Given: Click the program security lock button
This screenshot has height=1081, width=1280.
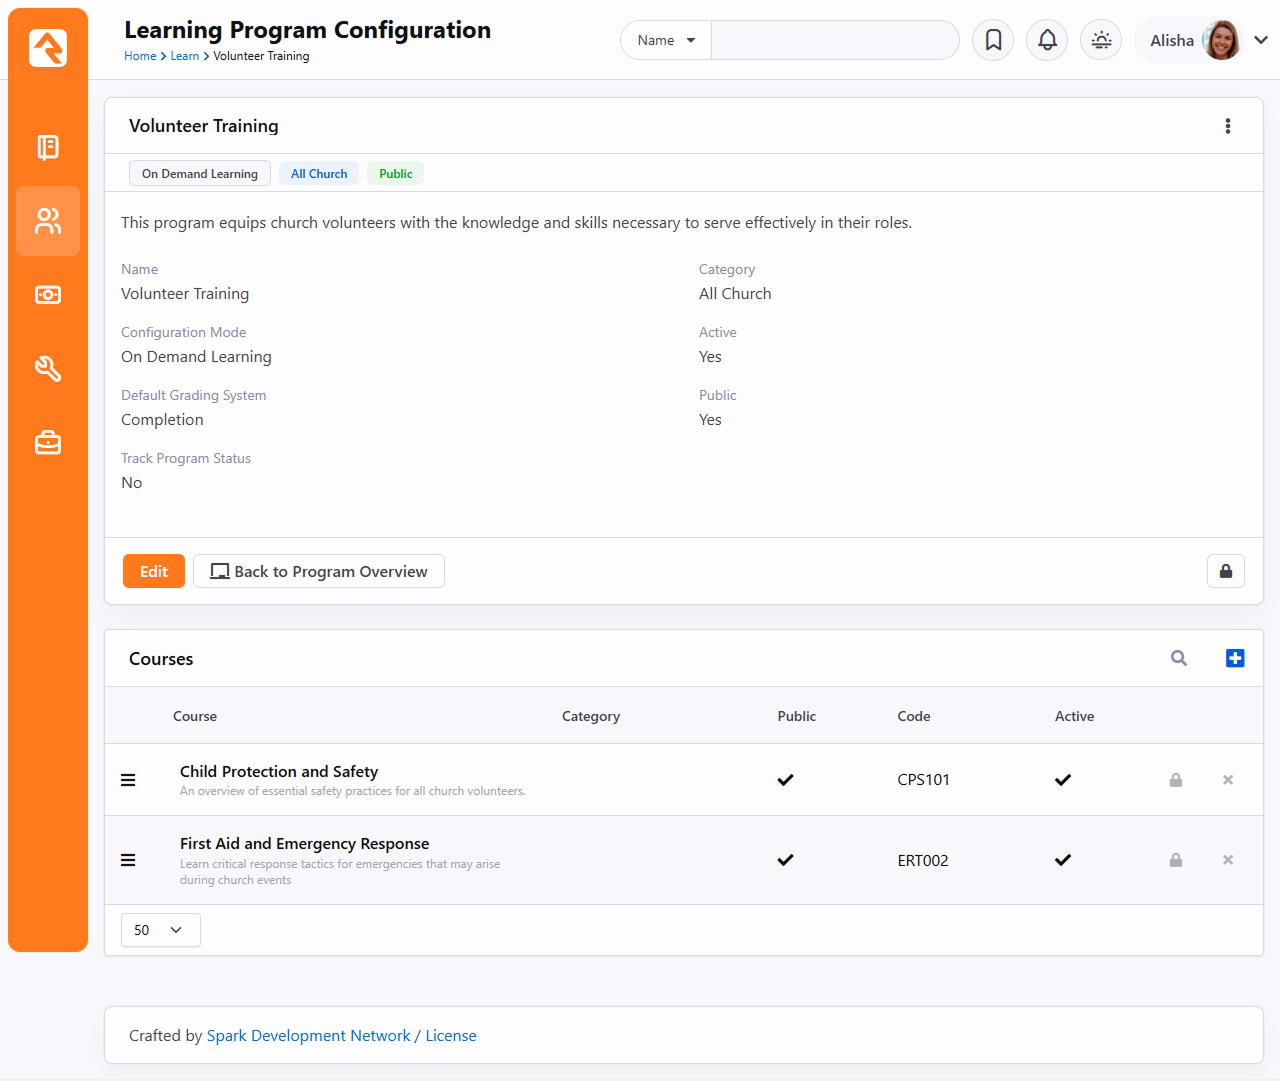Looking at the screenshot, I should (x=1225, y=571).
